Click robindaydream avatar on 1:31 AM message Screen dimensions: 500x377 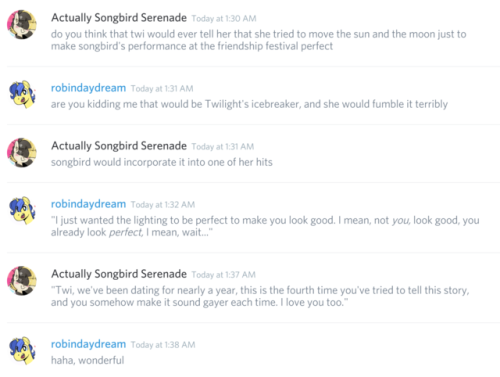[x=22, y=95]
